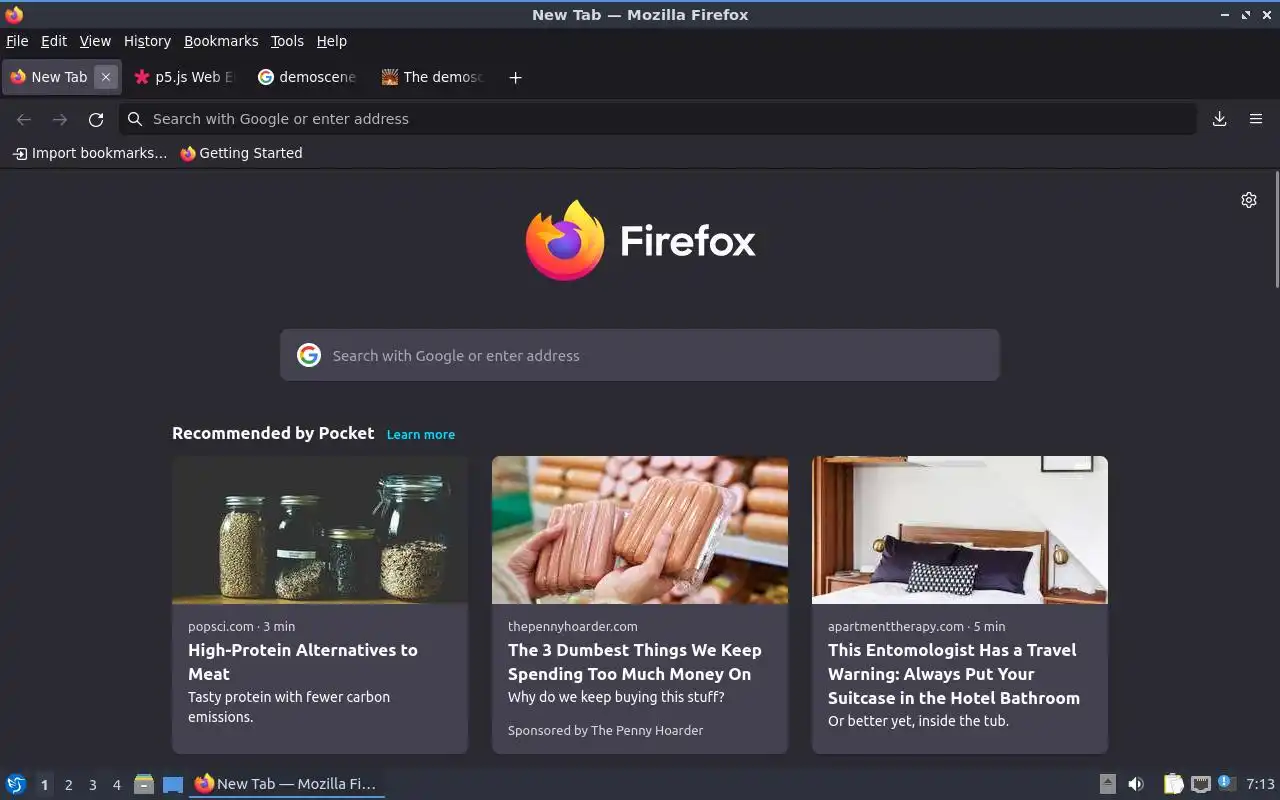Focus the address bar search field
Image resolution: width=1280 pixels, height=800 pixels.
(658, 119)
